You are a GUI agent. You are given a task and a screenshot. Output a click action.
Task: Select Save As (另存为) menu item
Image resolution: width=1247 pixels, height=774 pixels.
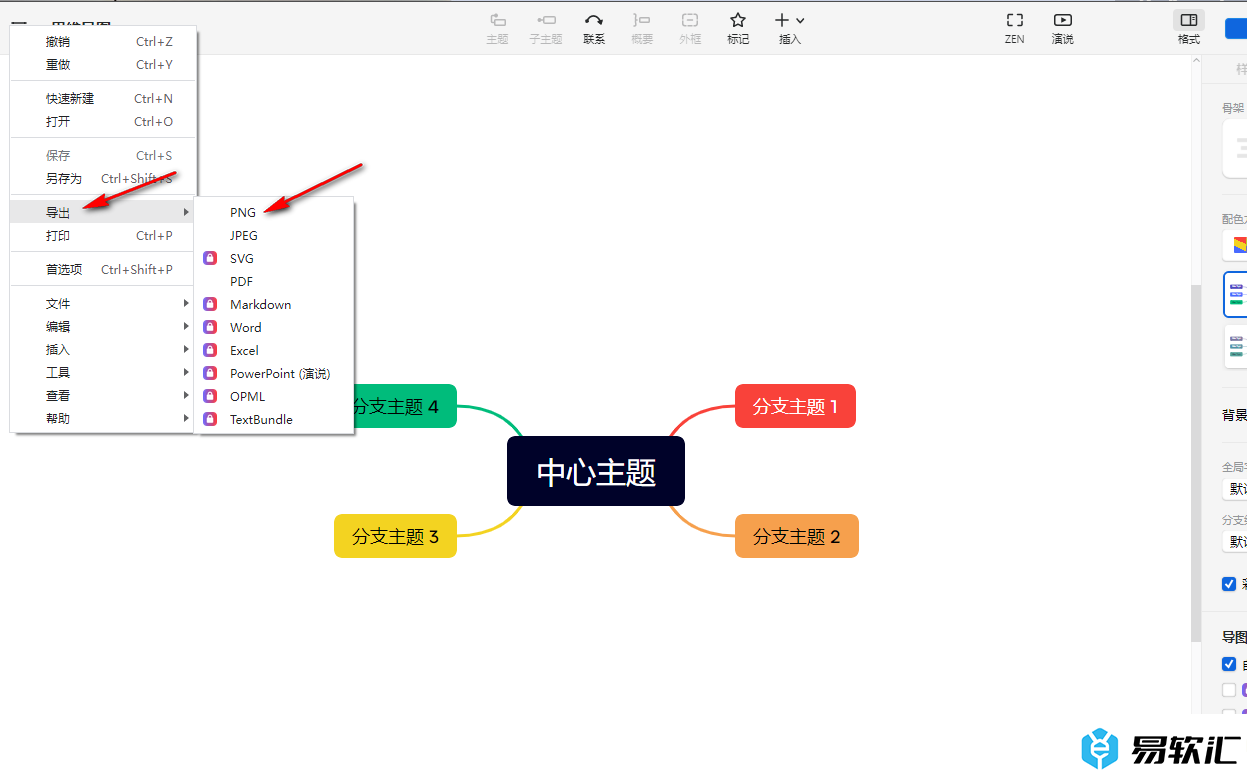click(103, 178)
